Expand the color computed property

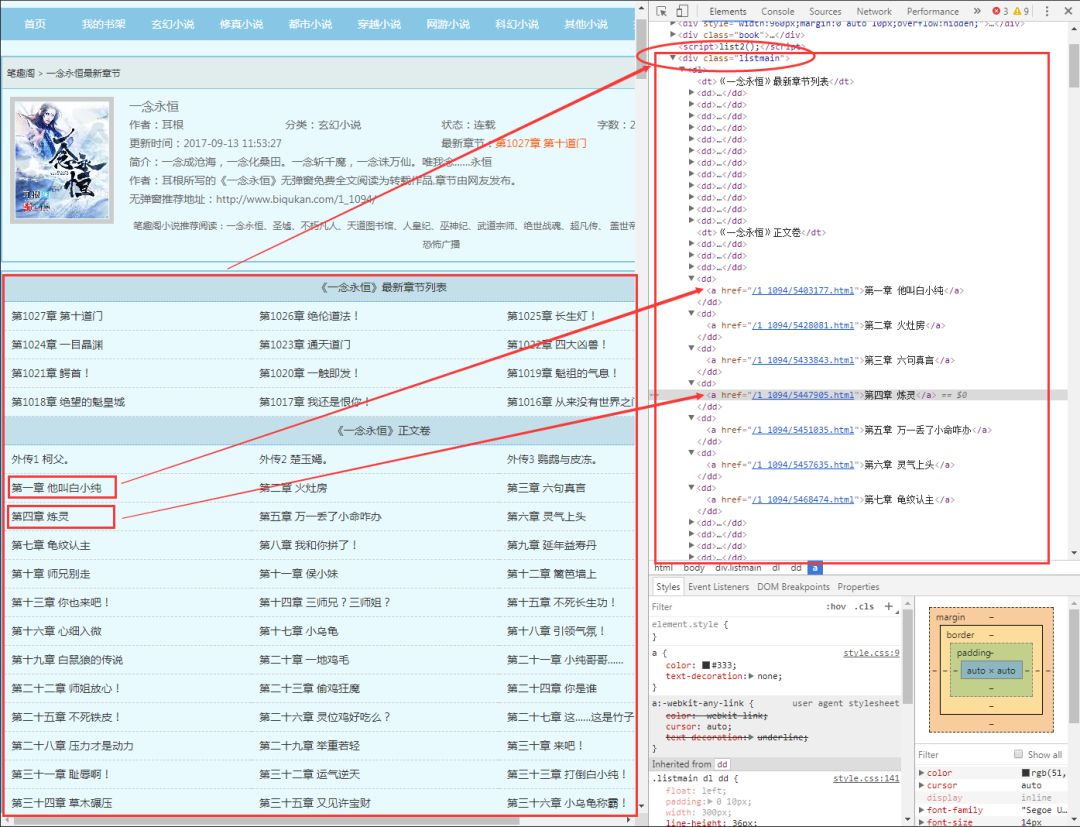(x=922, y=773)
